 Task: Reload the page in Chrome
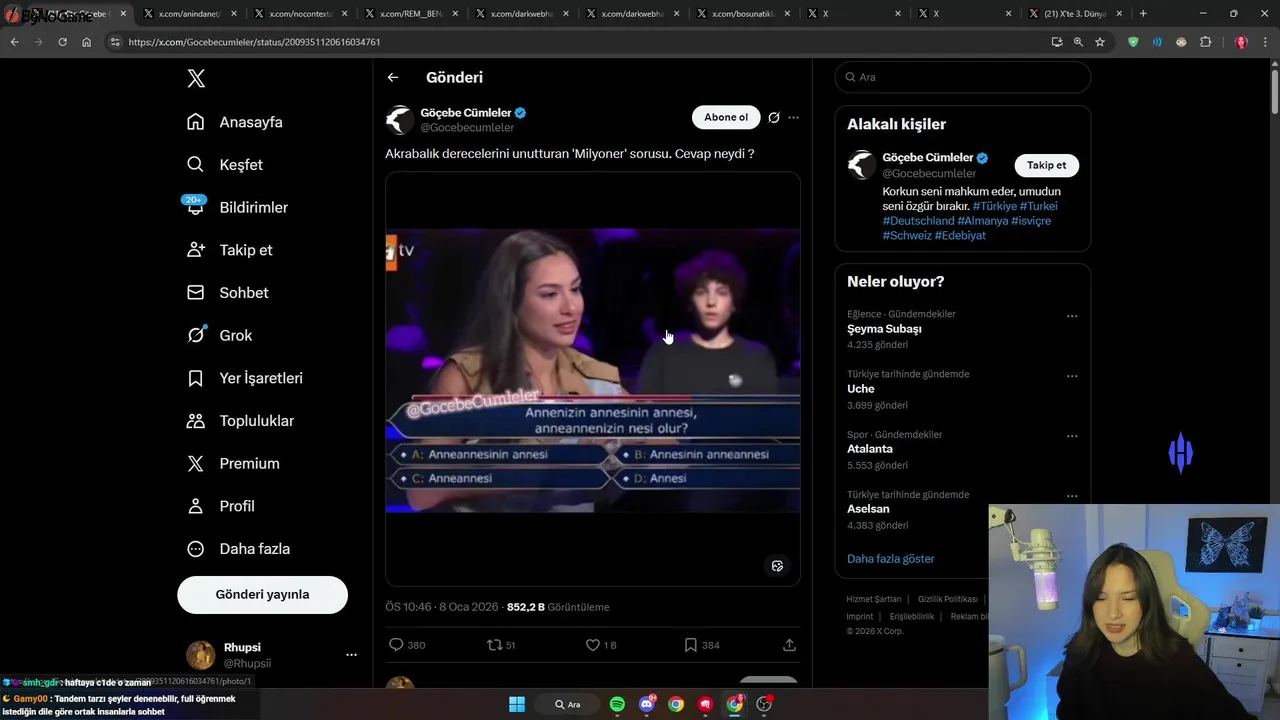coord(62,42)
